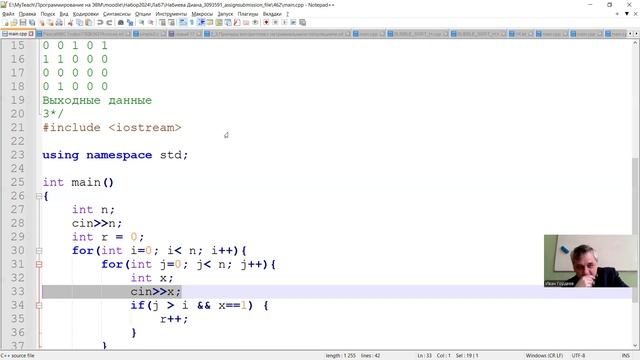This screenshot has width=640, height=360.
Task: Click 'UTF-8' encoding in status bar
Action: point(578,356)
